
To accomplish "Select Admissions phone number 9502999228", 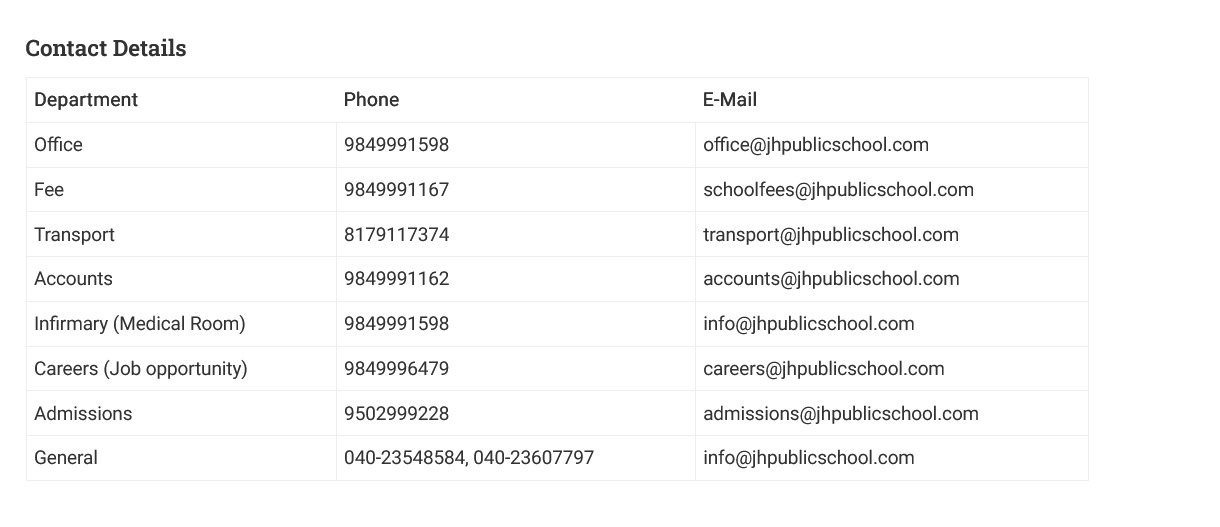I will click(x=396, y=414).
